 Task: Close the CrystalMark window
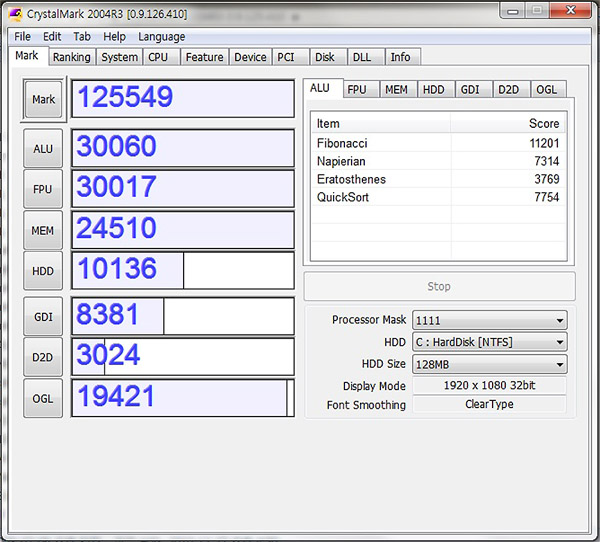click(x=570, y=10)
